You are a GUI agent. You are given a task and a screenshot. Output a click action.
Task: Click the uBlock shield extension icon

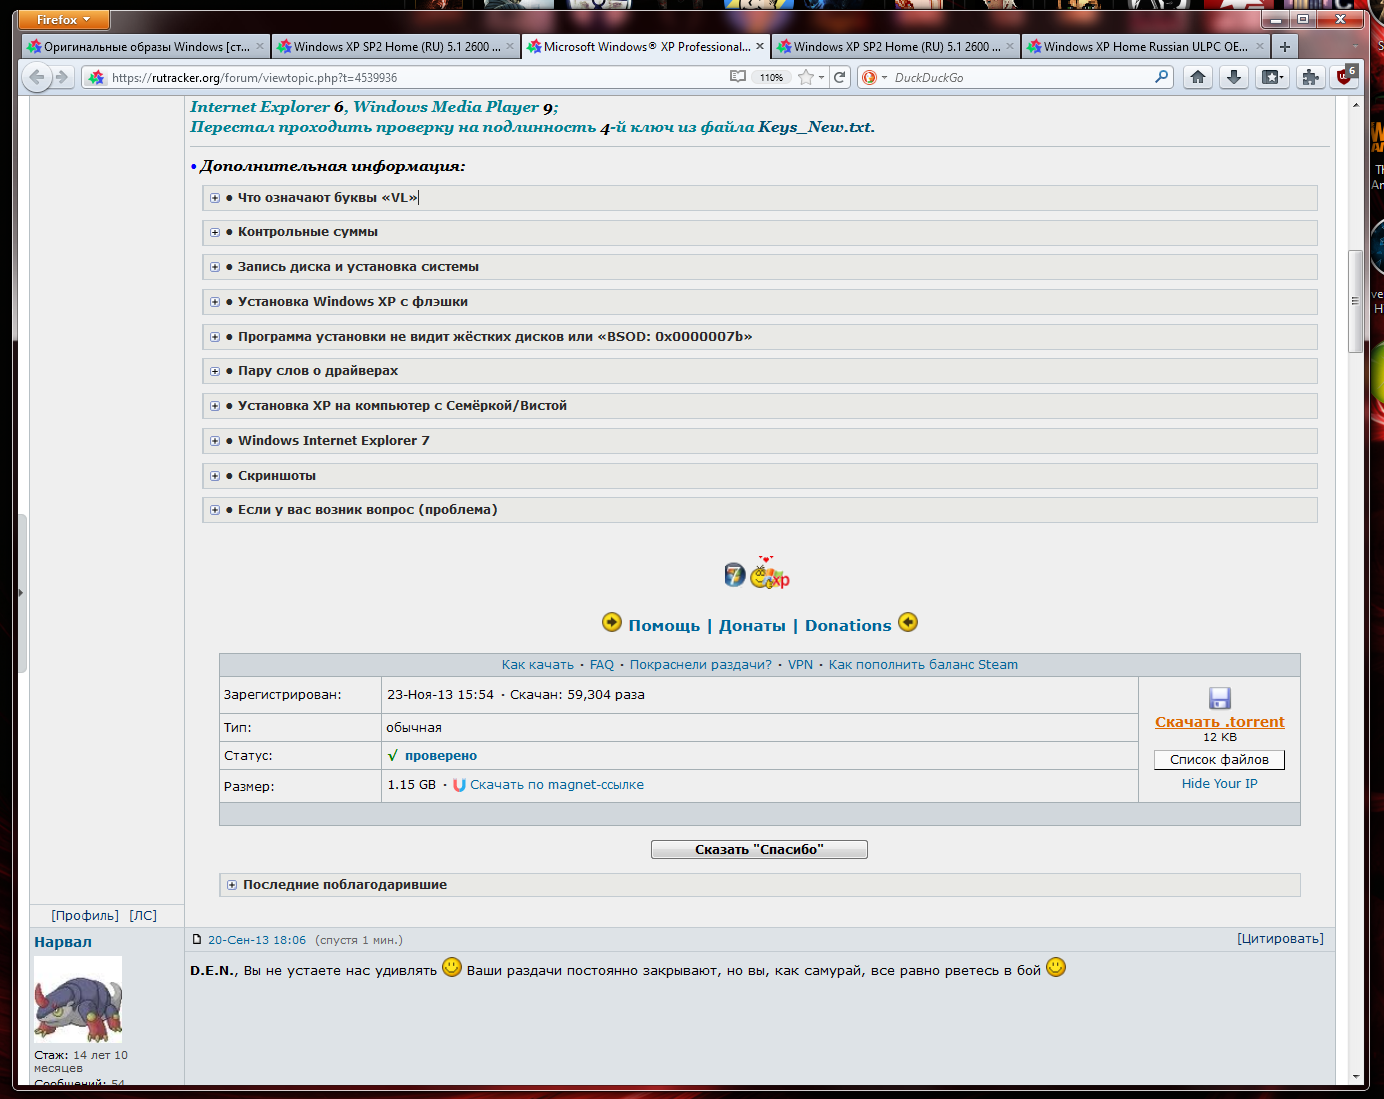click(1344, 77)
